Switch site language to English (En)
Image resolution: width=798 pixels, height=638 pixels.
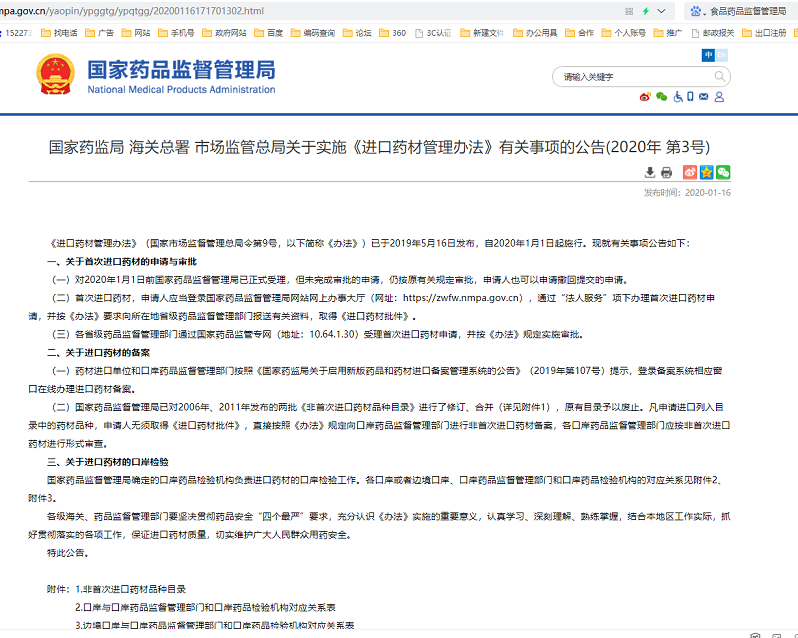(x=721, y=55)
